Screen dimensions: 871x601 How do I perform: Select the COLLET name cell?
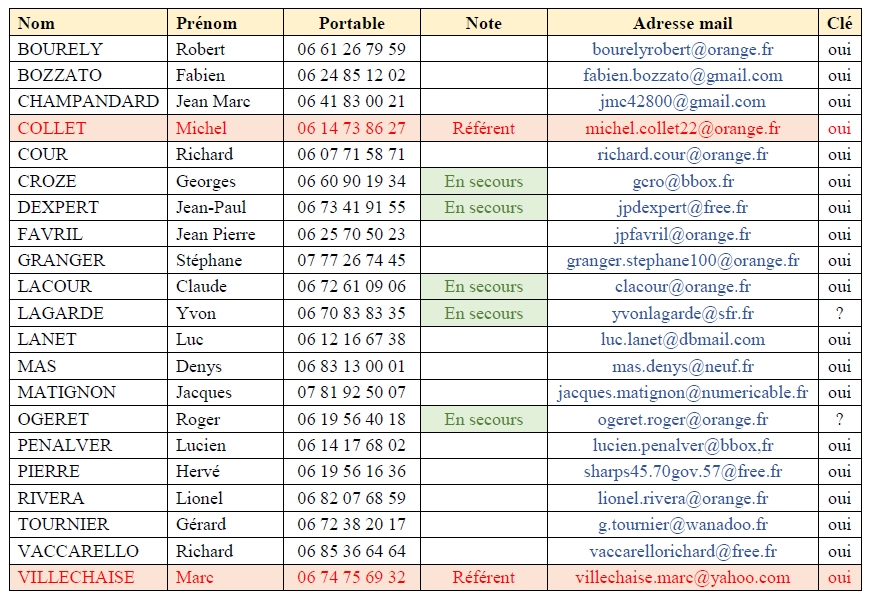tap(88, 128)
